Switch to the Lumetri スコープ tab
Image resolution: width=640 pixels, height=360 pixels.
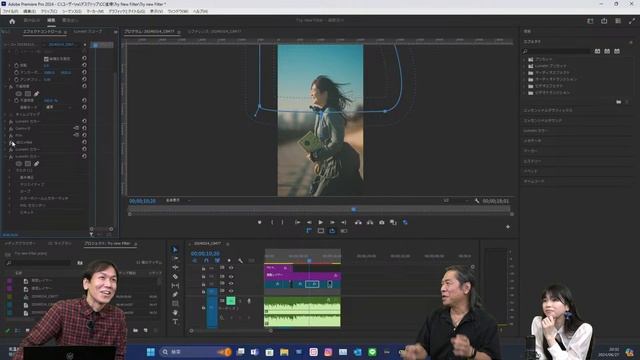point(88,31)
